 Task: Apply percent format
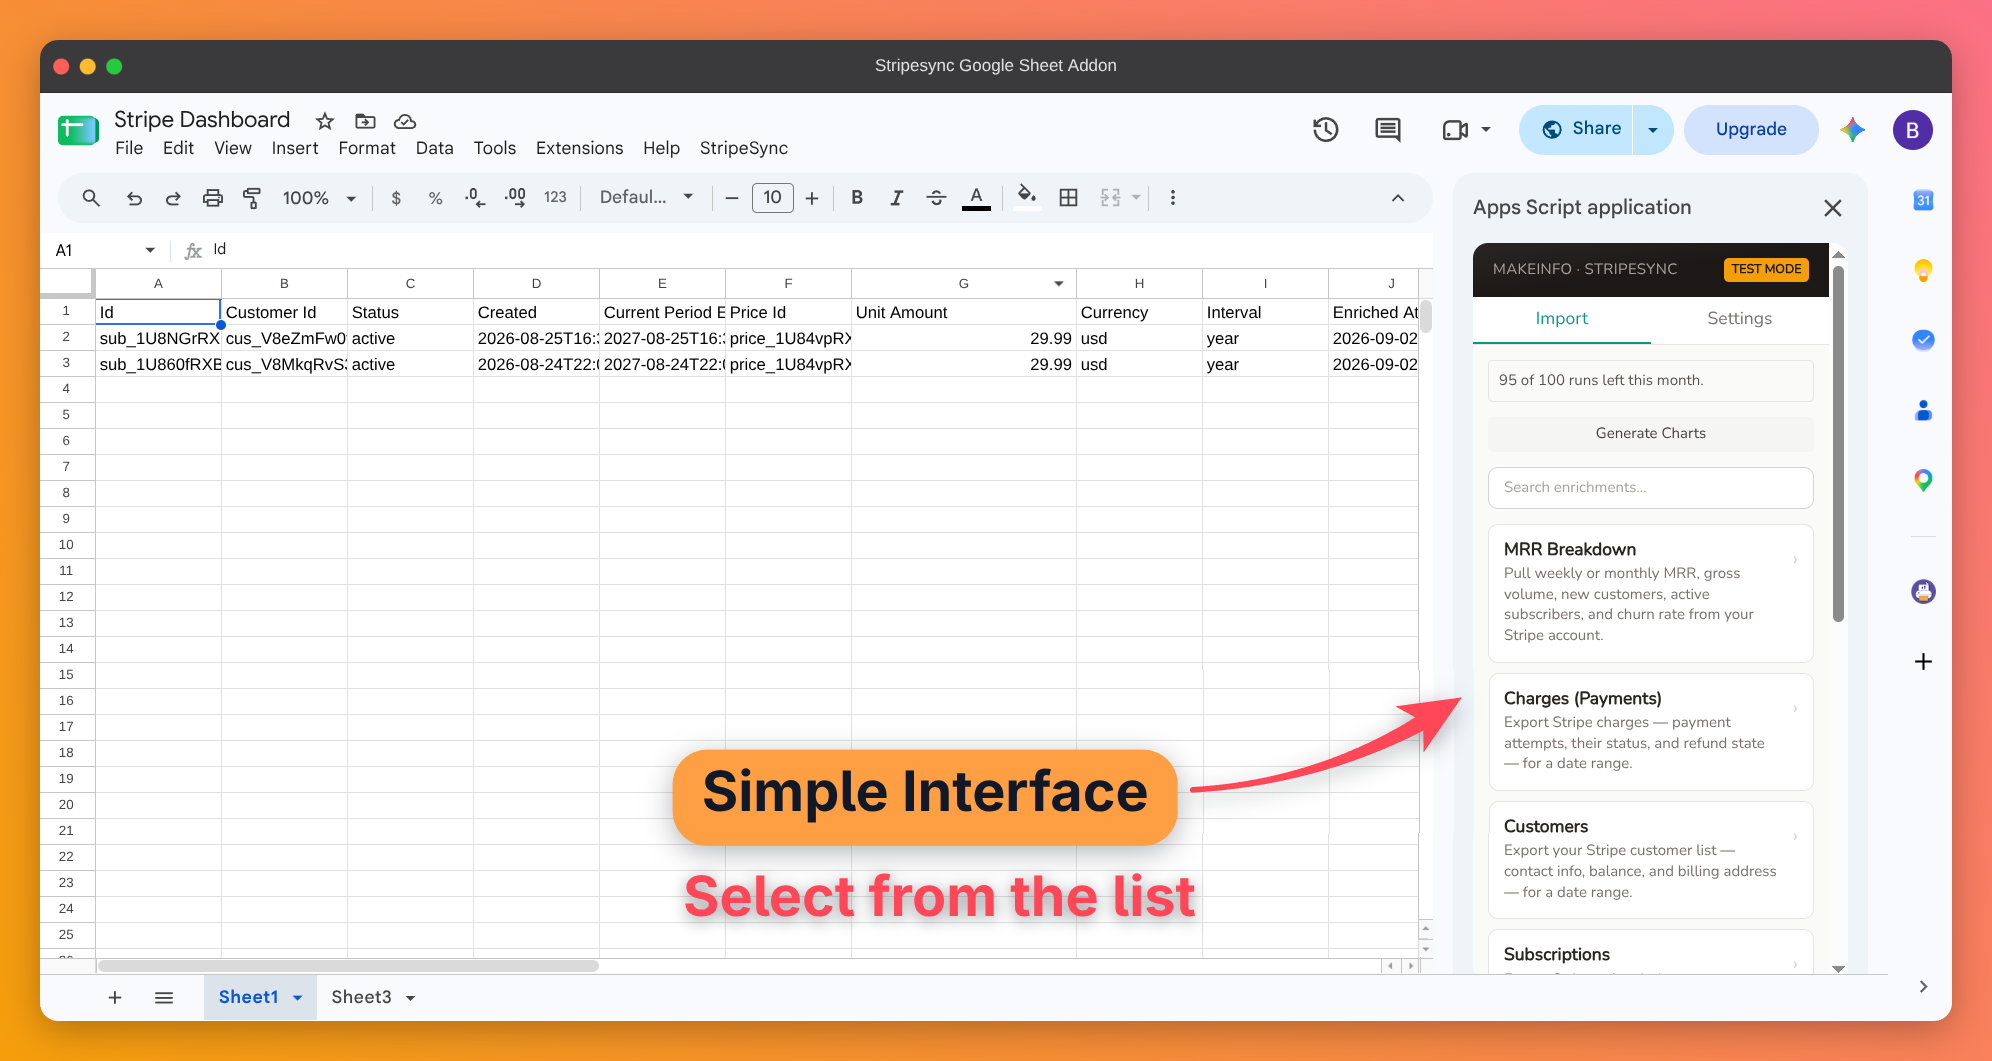435,198
